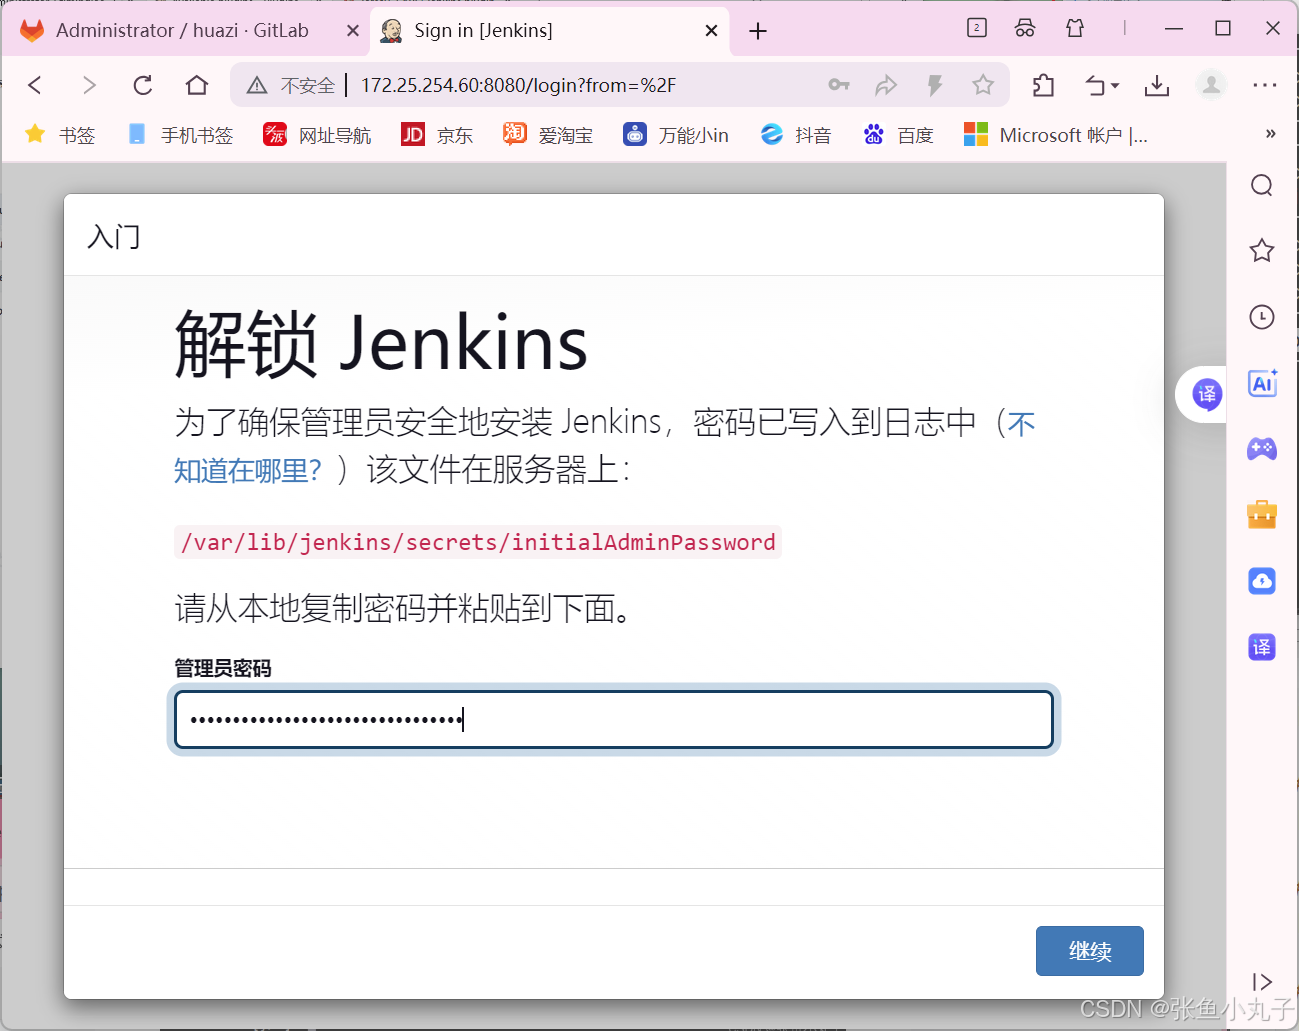1299x1031 pixels.
Task: Open the 万能小in bookmark
Action: 676,135
